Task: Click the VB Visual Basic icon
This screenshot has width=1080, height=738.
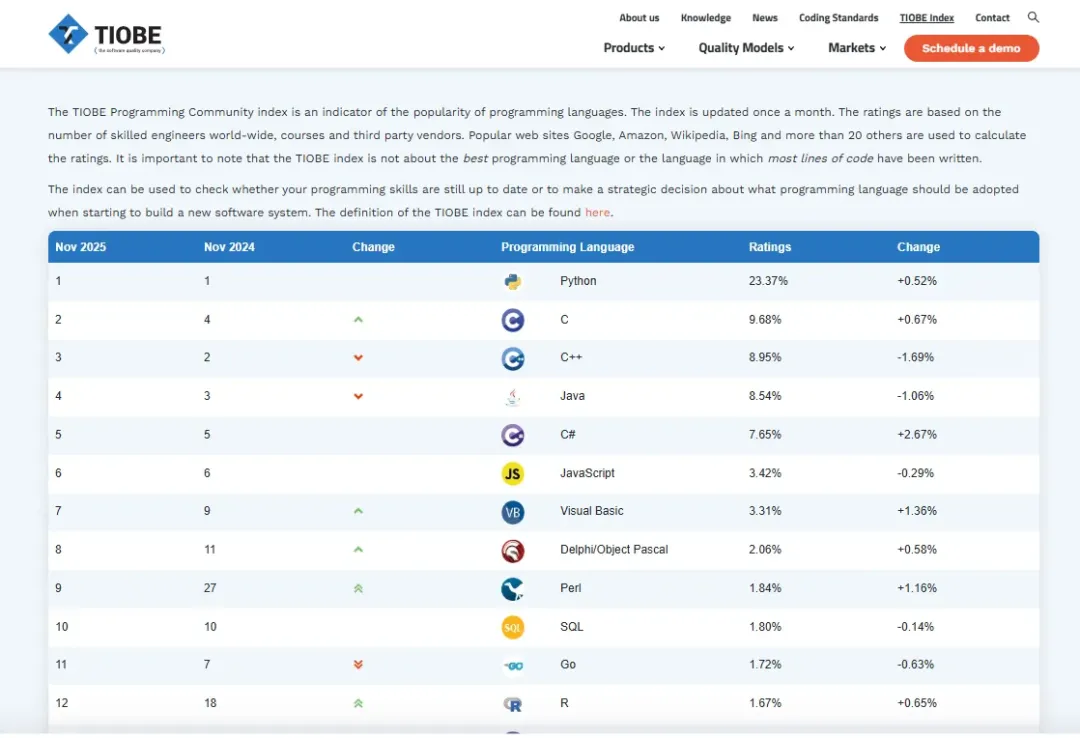Action: pos(512,512)
